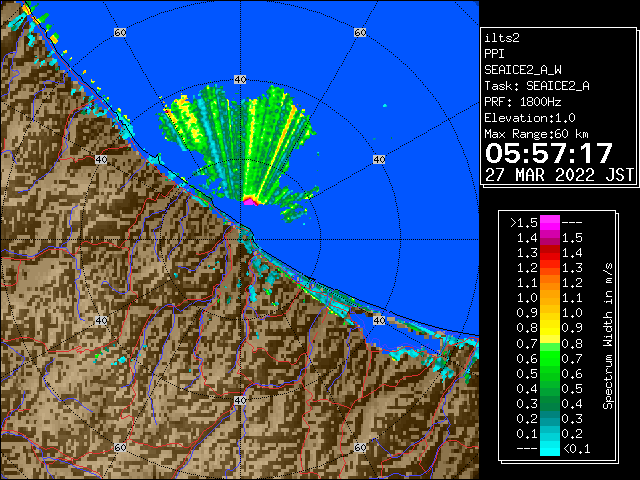Screen dimensions: 640x480
Task: Select the "Elevation:1.0" readout
Action: pyautogui.click(x=530, y=118)
